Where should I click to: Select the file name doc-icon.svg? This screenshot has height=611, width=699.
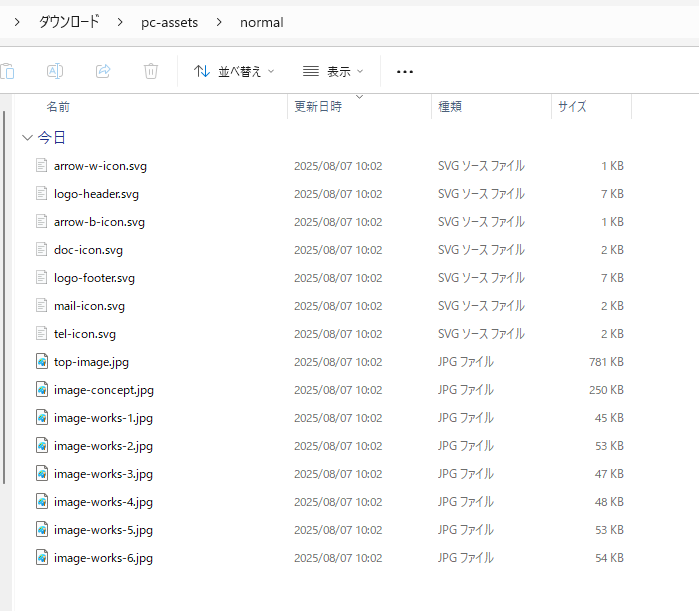[x=88, y=250]
